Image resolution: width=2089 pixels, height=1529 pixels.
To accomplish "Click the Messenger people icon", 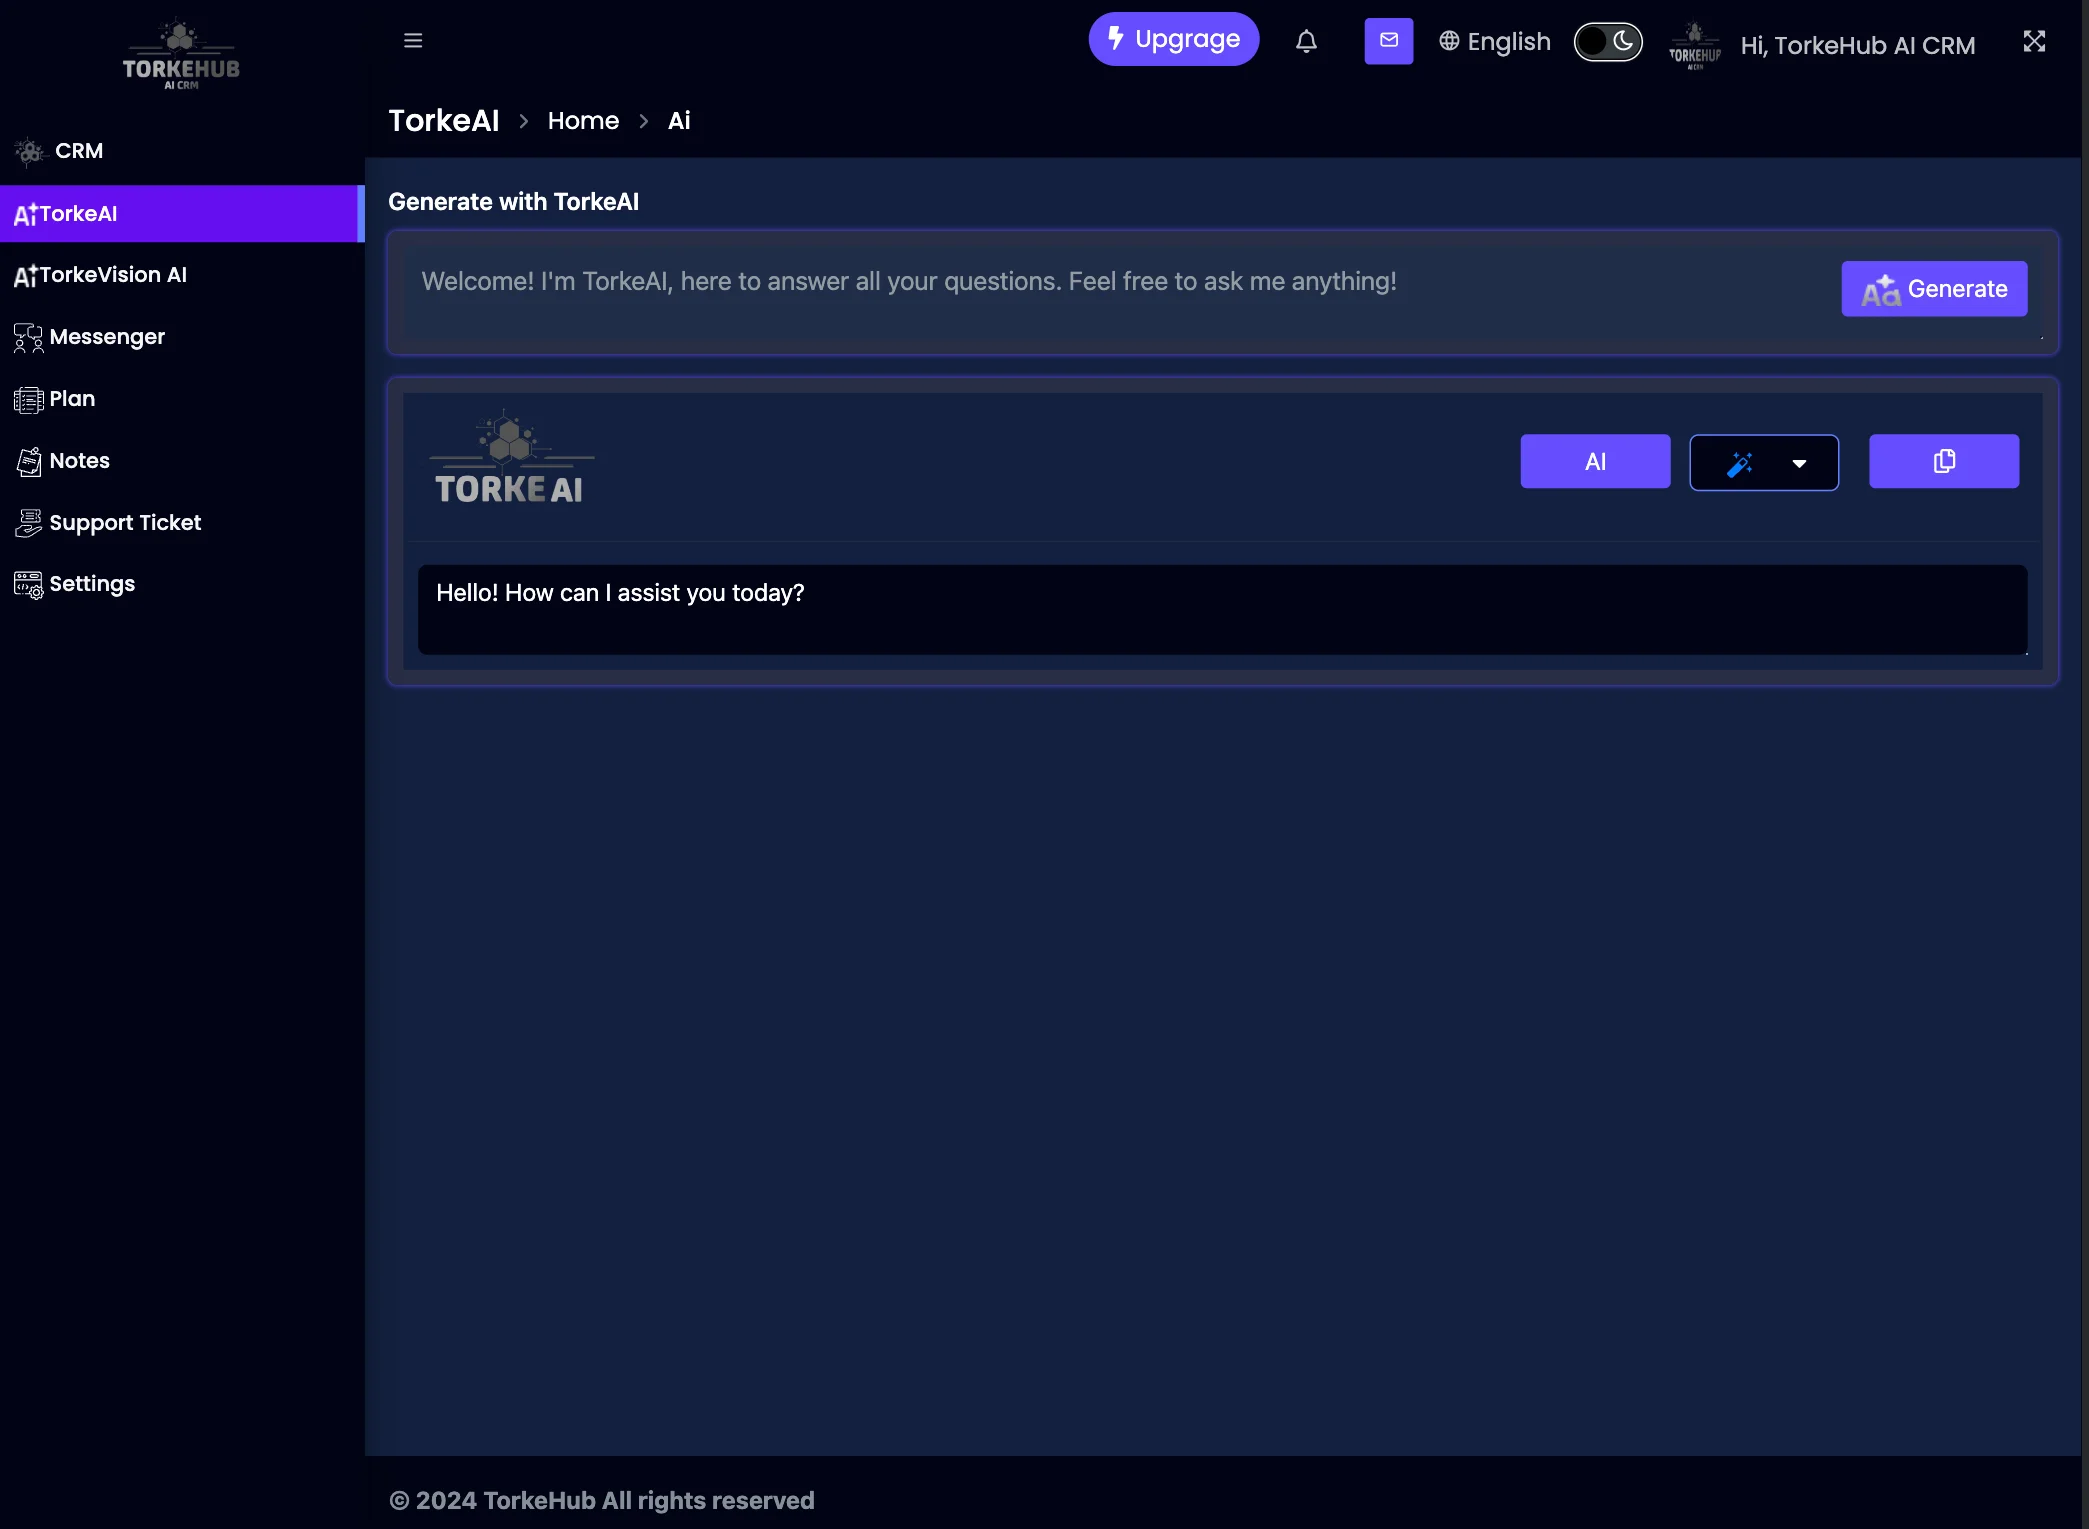I will [x=28, y=338].
